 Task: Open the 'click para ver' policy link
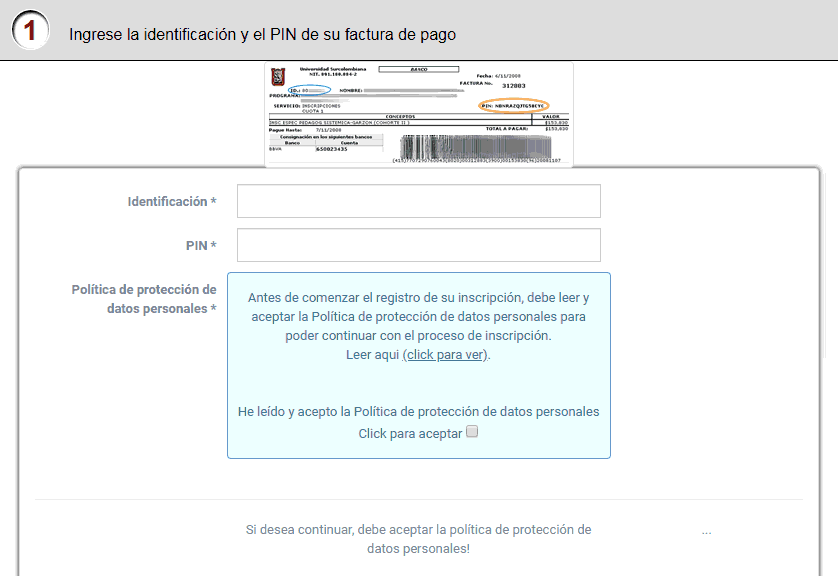(x=445, y=355)
